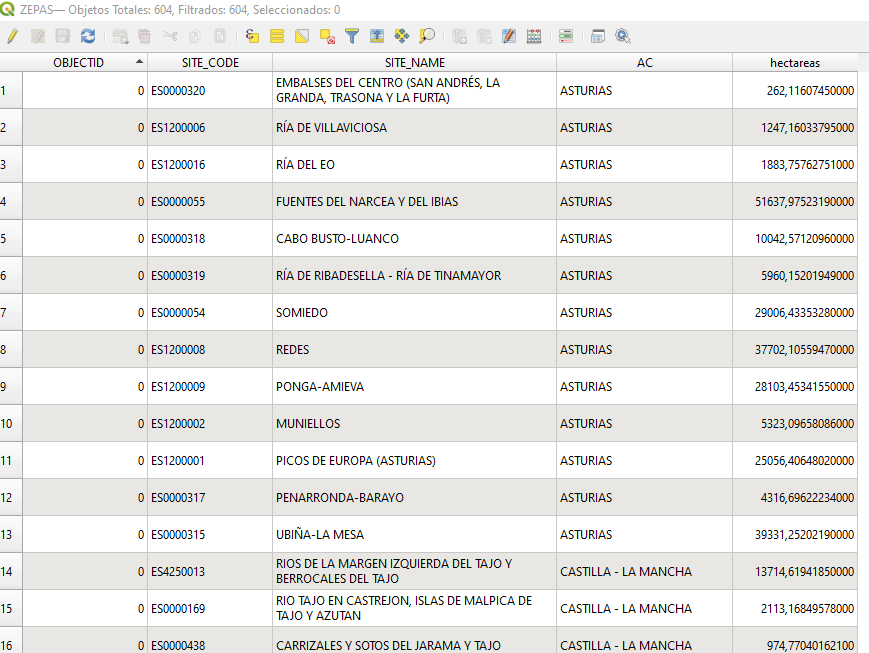
Task: Toggle dock attribute table button
Action: click(x=598, y=36)
